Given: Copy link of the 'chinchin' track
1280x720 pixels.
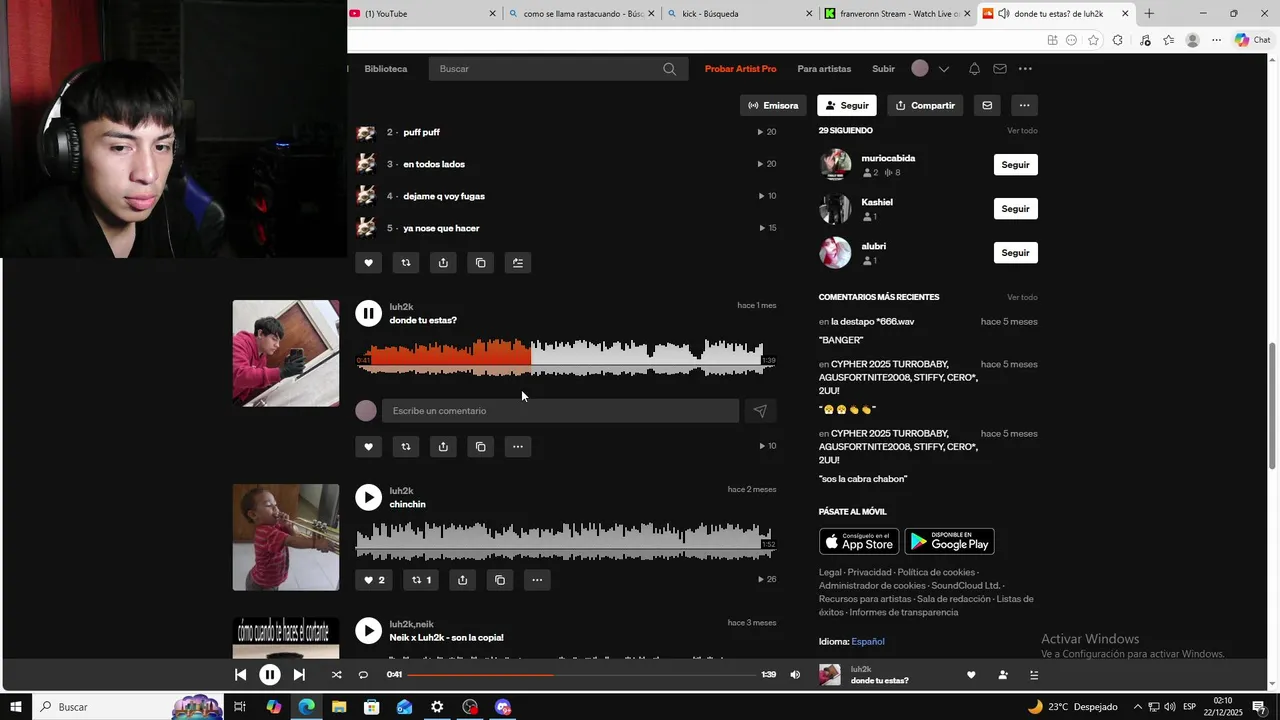Looking at the screenshot, I should pyautogui.click(x=500, y=580).
